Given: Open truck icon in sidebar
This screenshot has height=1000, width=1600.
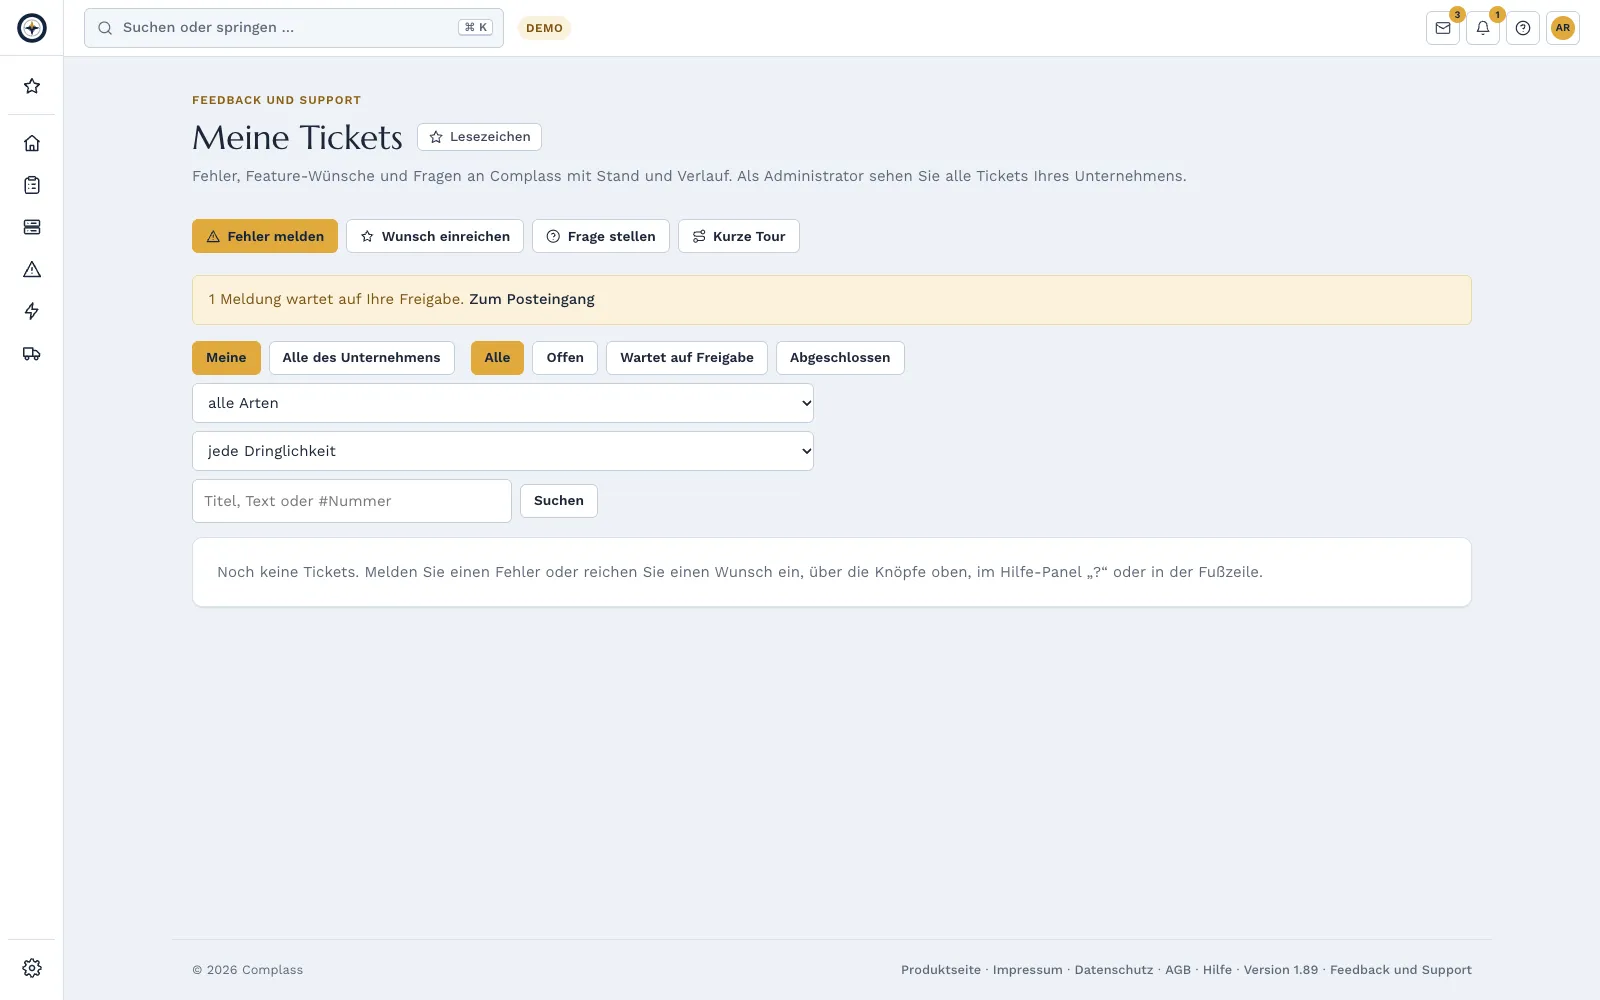Looking at the screenshot, I should pos(32,353).
